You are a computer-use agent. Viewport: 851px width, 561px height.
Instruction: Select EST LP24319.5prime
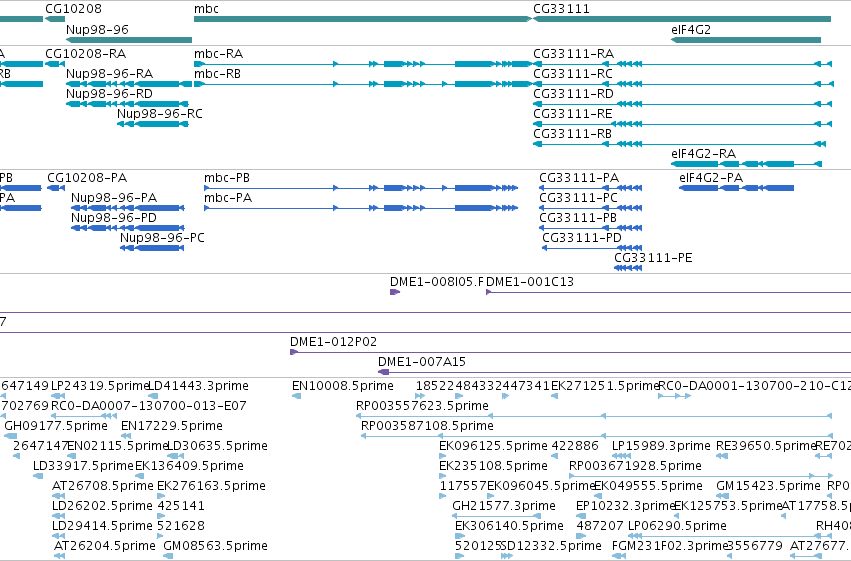coord(58,396)
